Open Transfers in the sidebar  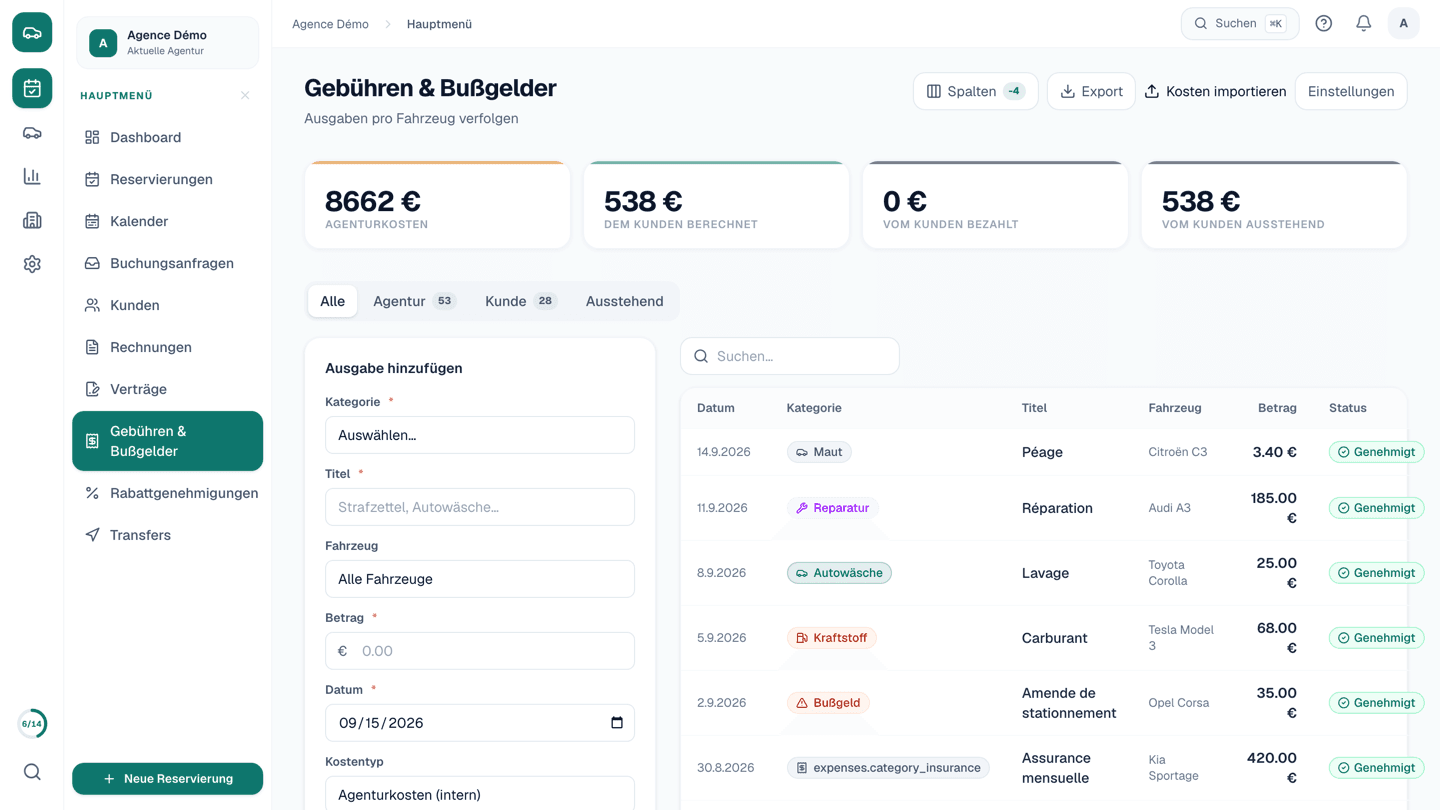pos(167,535)
